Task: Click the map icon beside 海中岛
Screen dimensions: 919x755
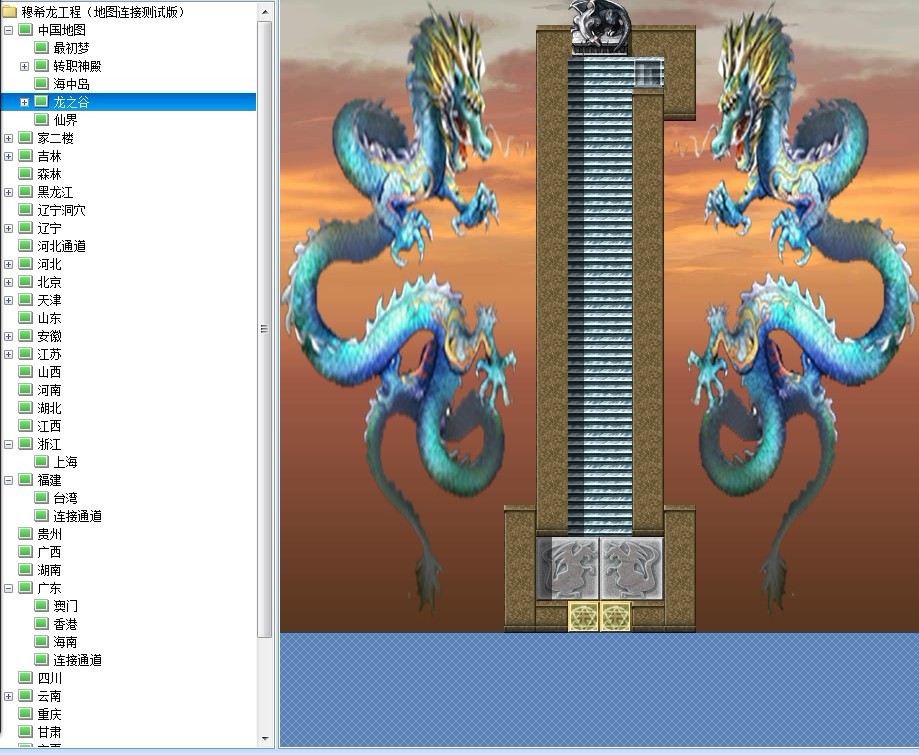Action: coord(41,84)
